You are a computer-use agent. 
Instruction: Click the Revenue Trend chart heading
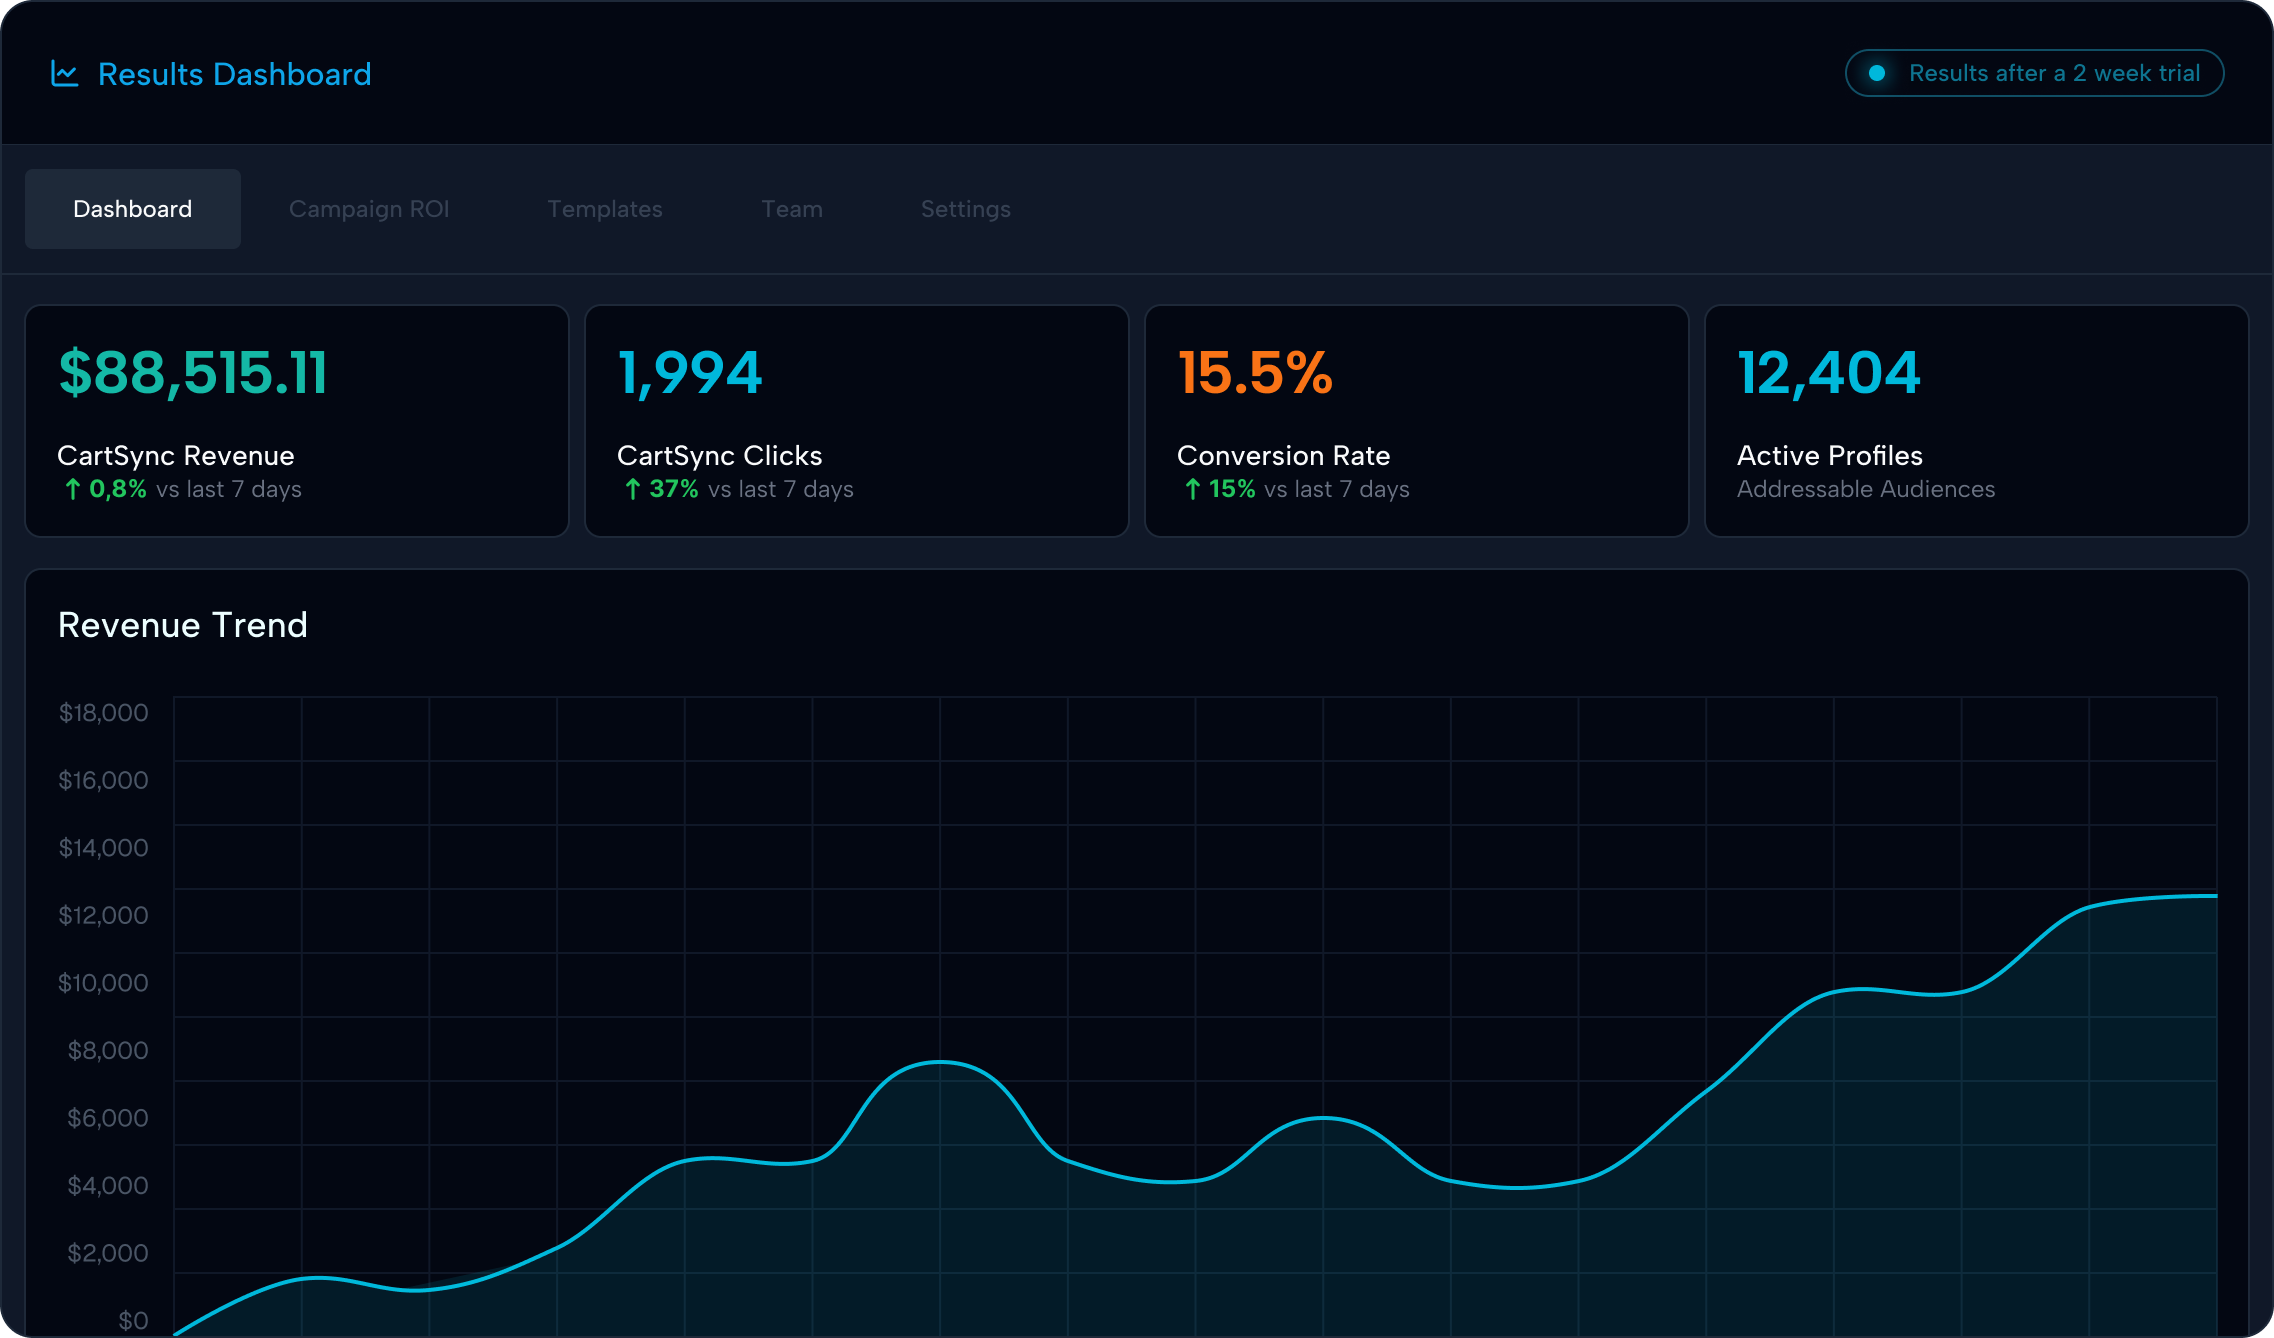point(183,625)
